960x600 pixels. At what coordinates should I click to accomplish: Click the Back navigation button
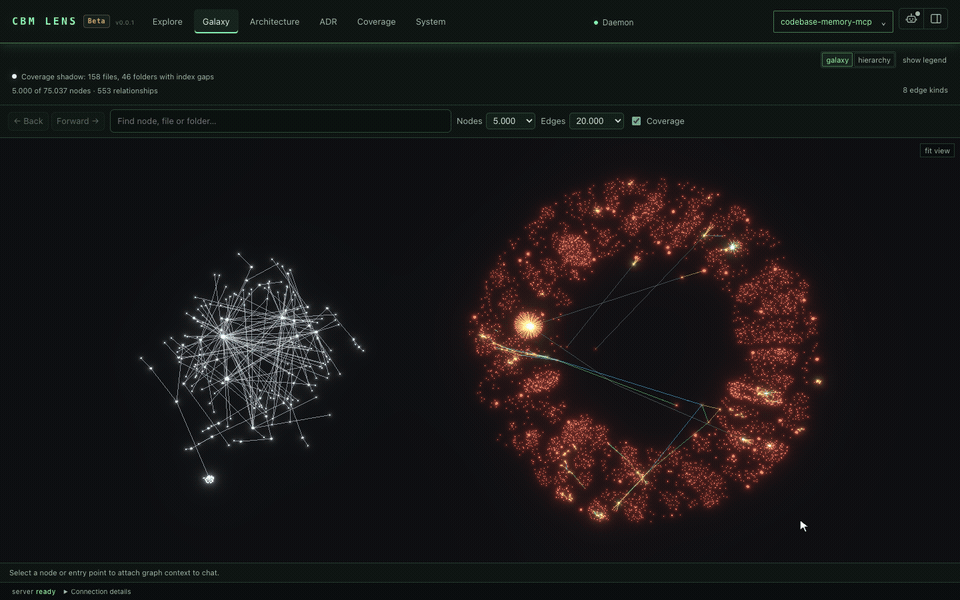point(28,121)
